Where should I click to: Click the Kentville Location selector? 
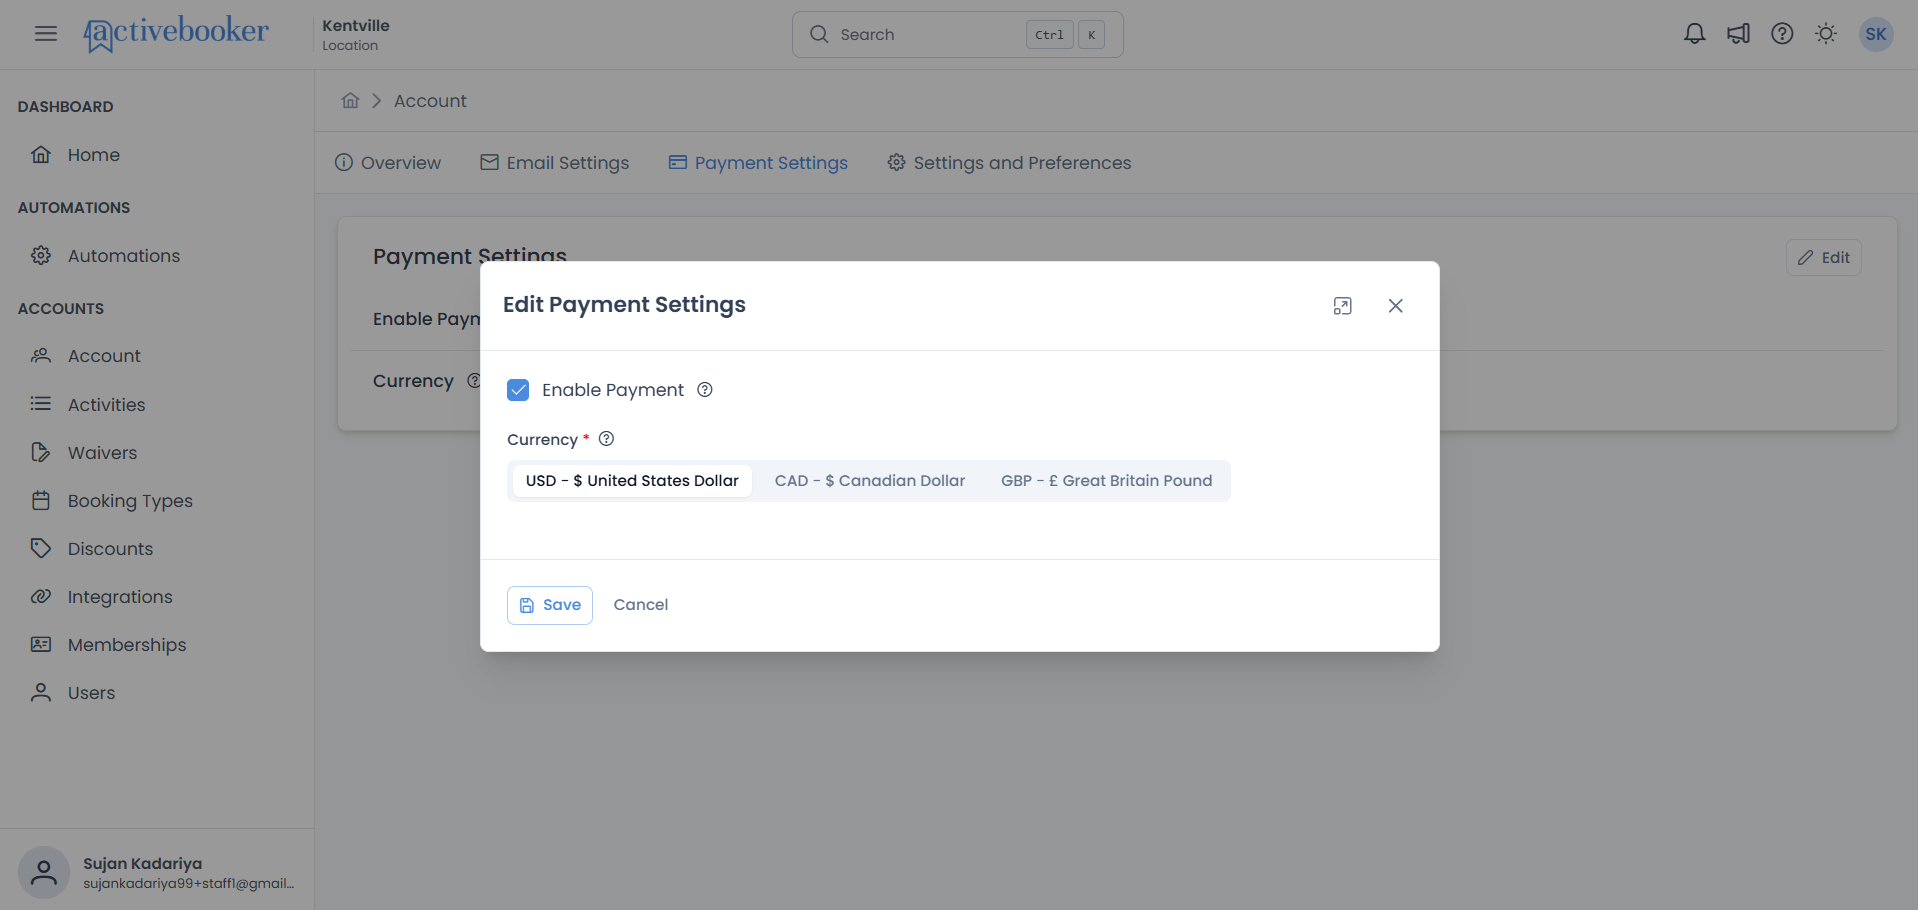pyautogui.click(x=356, y=35)
